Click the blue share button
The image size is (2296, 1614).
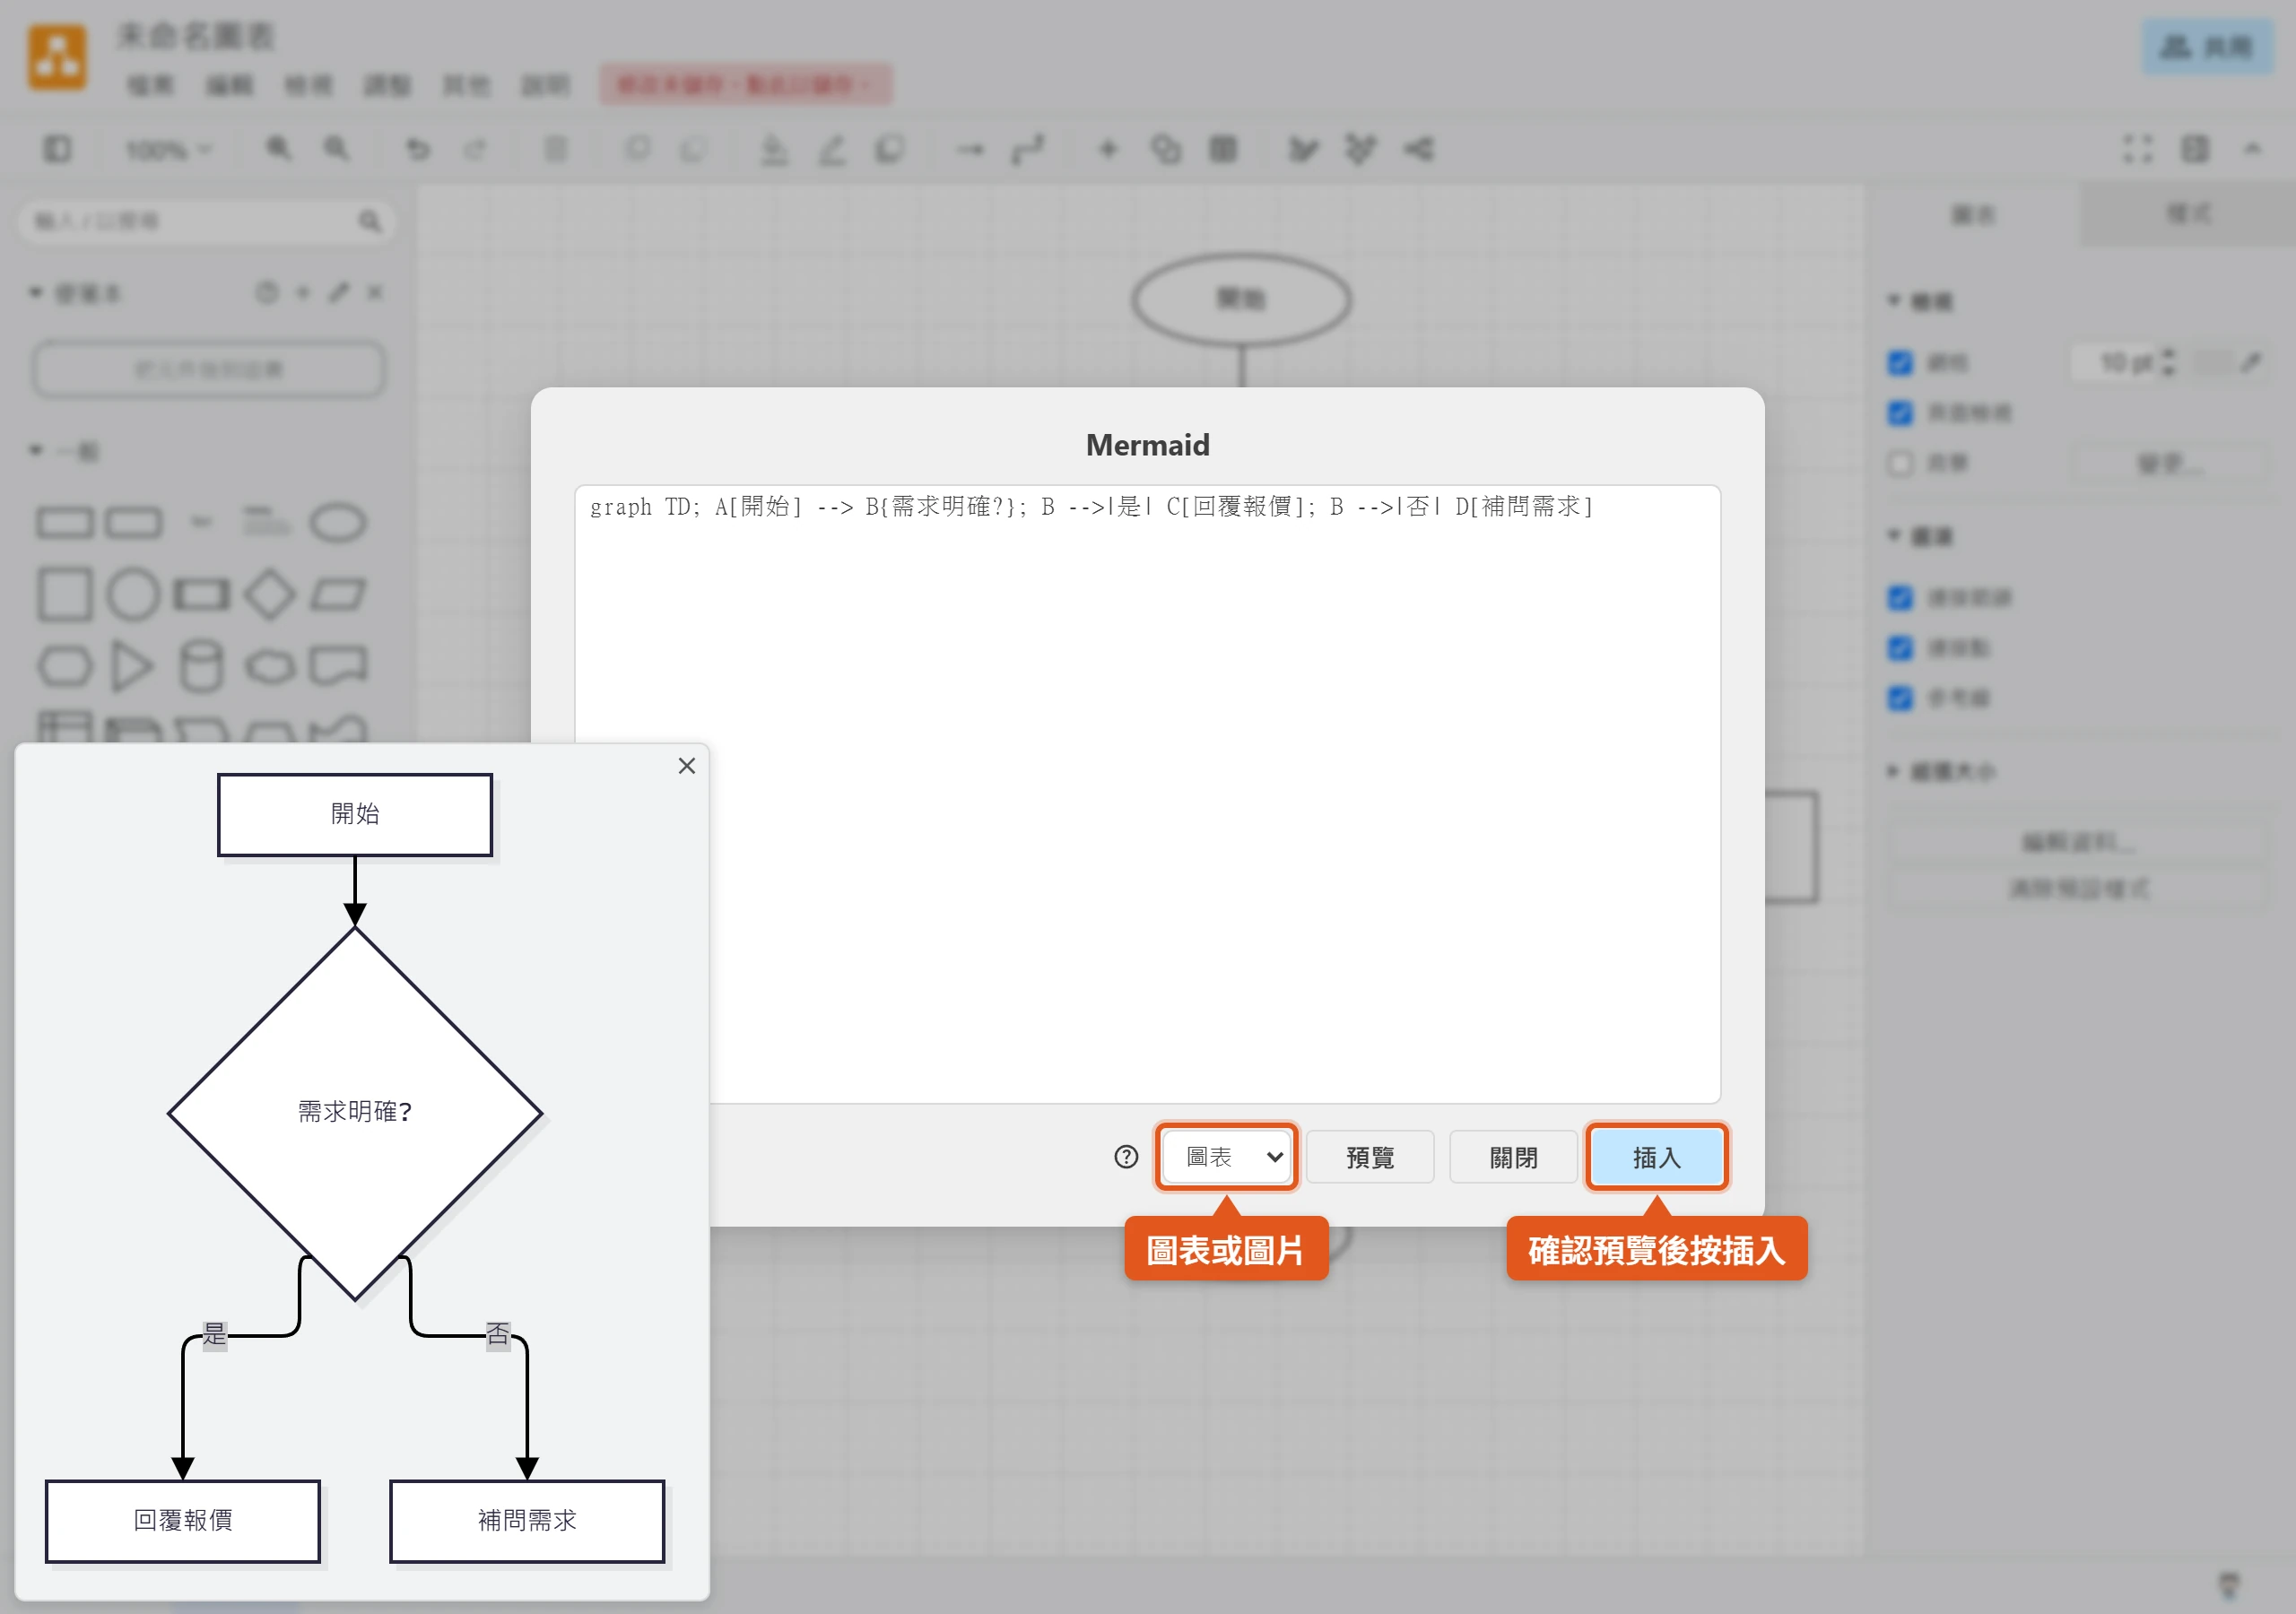point(2207,46)
